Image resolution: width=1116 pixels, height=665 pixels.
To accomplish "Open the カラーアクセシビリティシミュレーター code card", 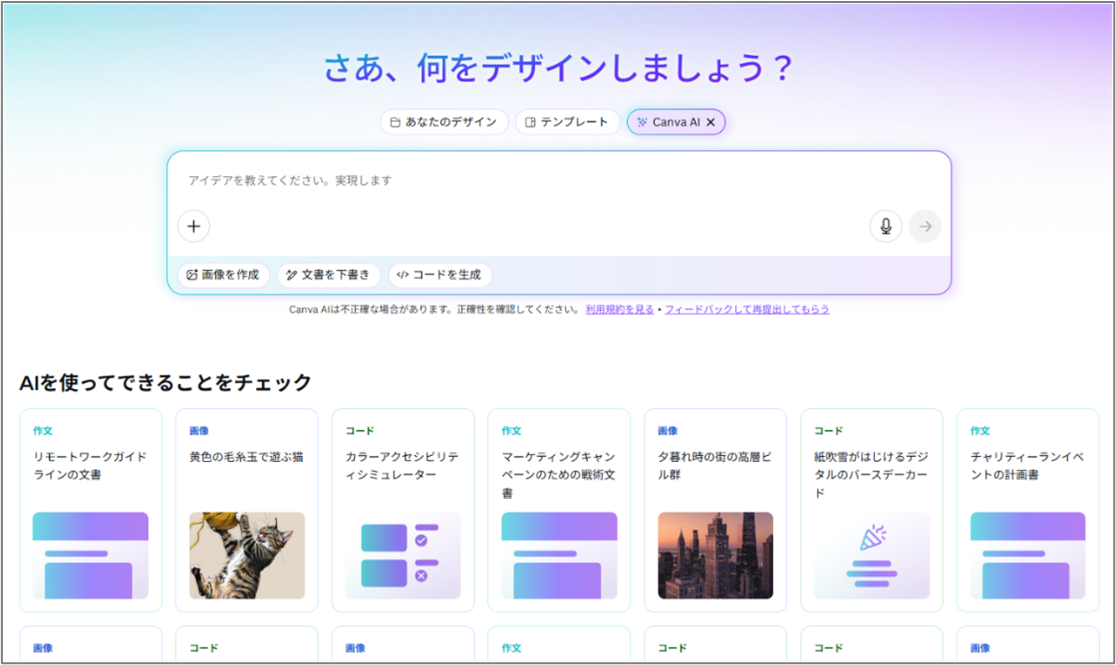I will click(x=402, y=510).
